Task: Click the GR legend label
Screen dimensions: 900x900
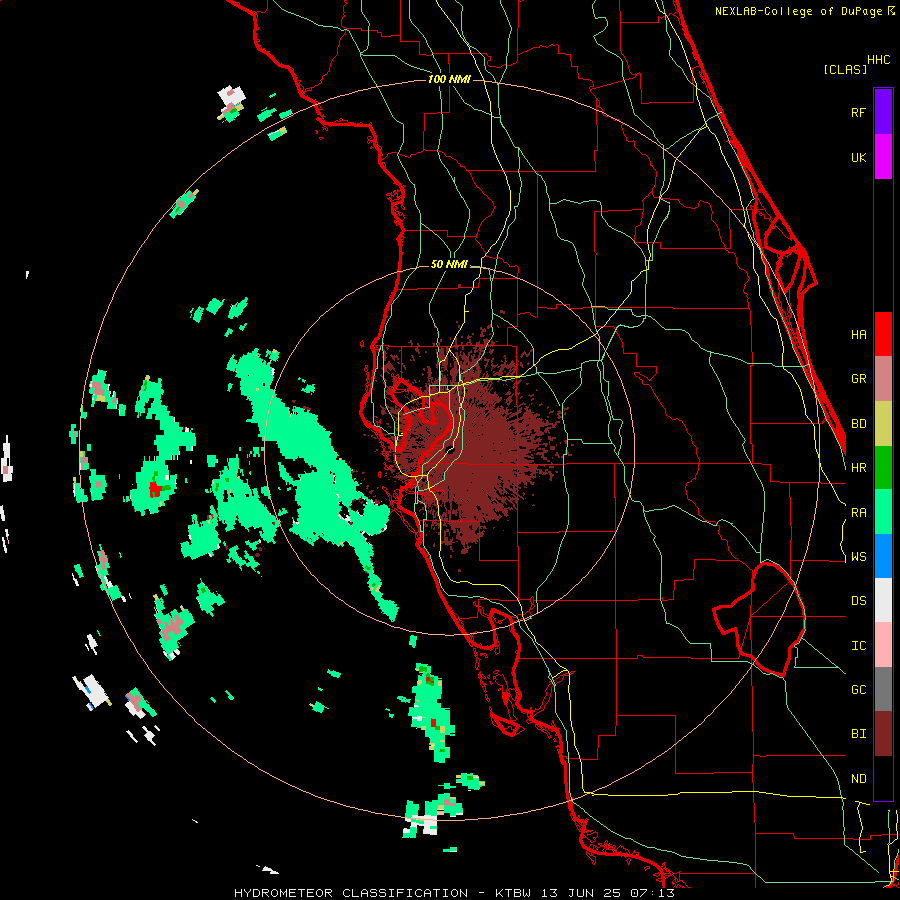Action: click(859, 379)
